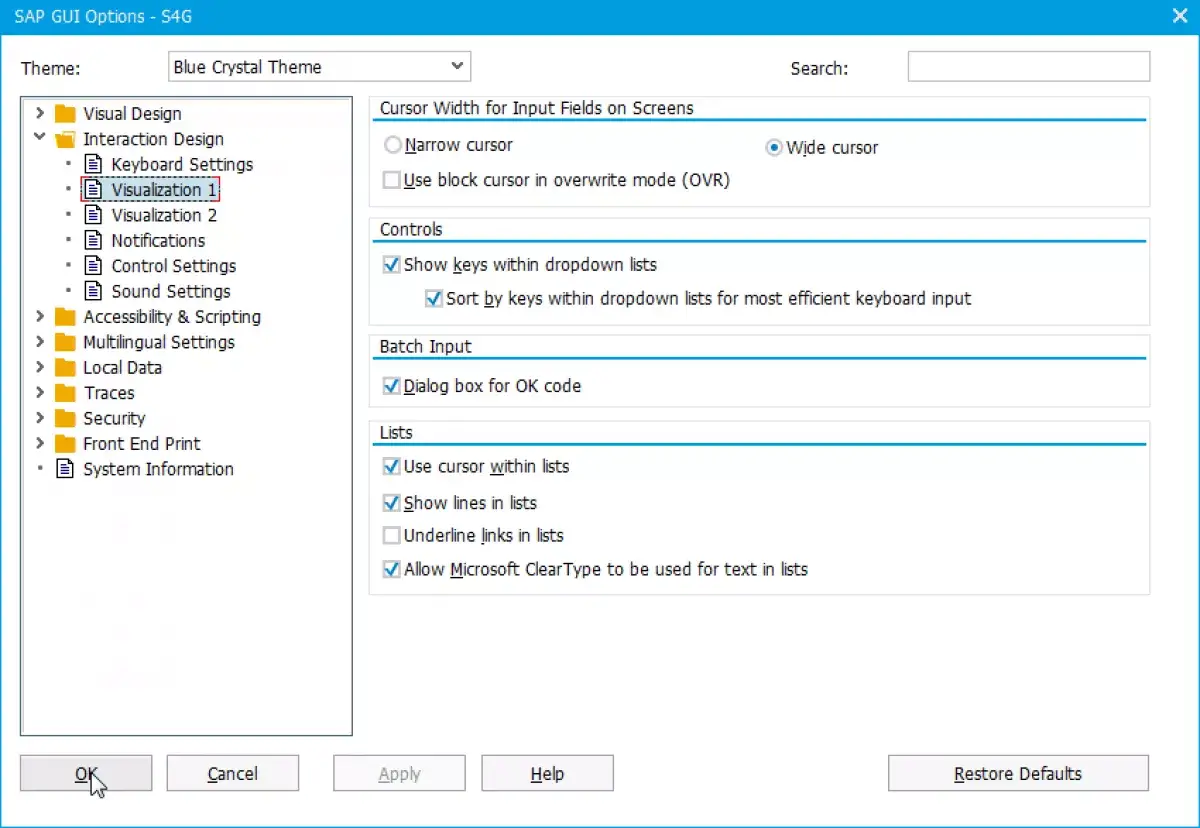1200x828 pixels.
Task: Expand the Accessibility & Scripting node
Action: coord(40,316)
